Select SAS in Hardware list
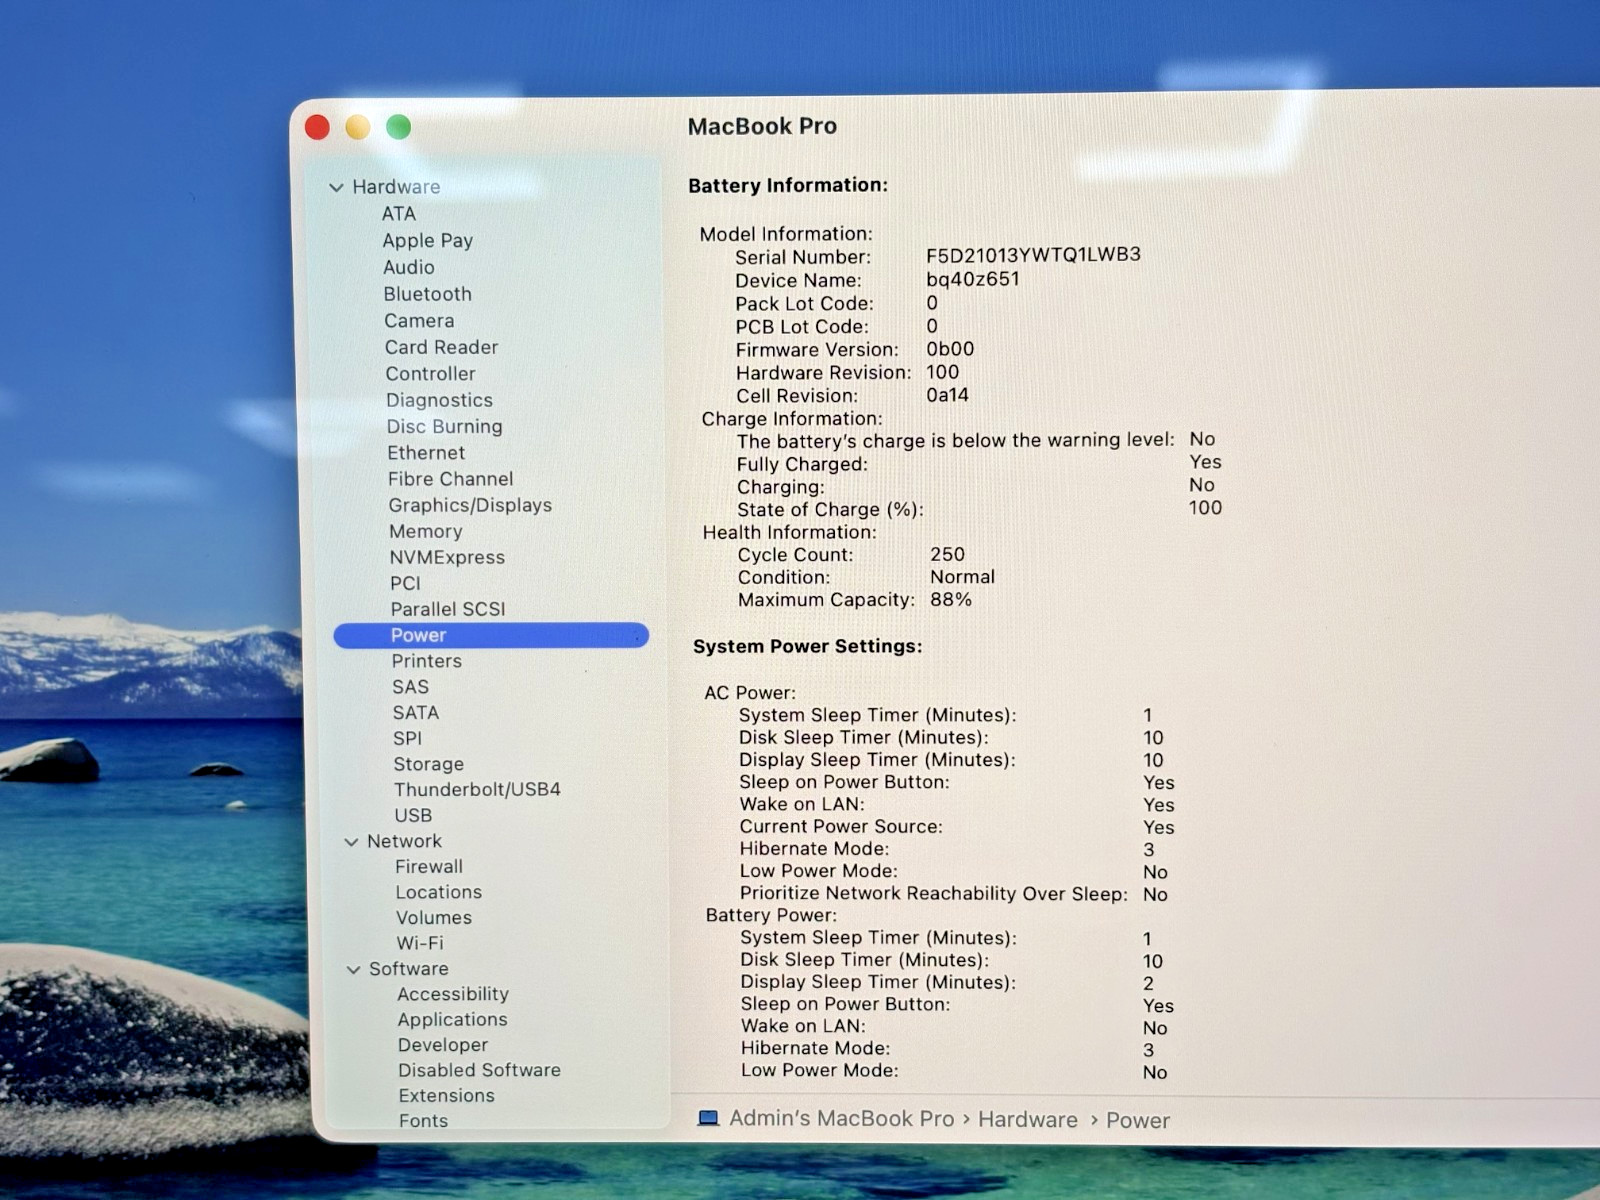Image resolution: width=1600 pixels, height=1200 pixels. (410, 687)
